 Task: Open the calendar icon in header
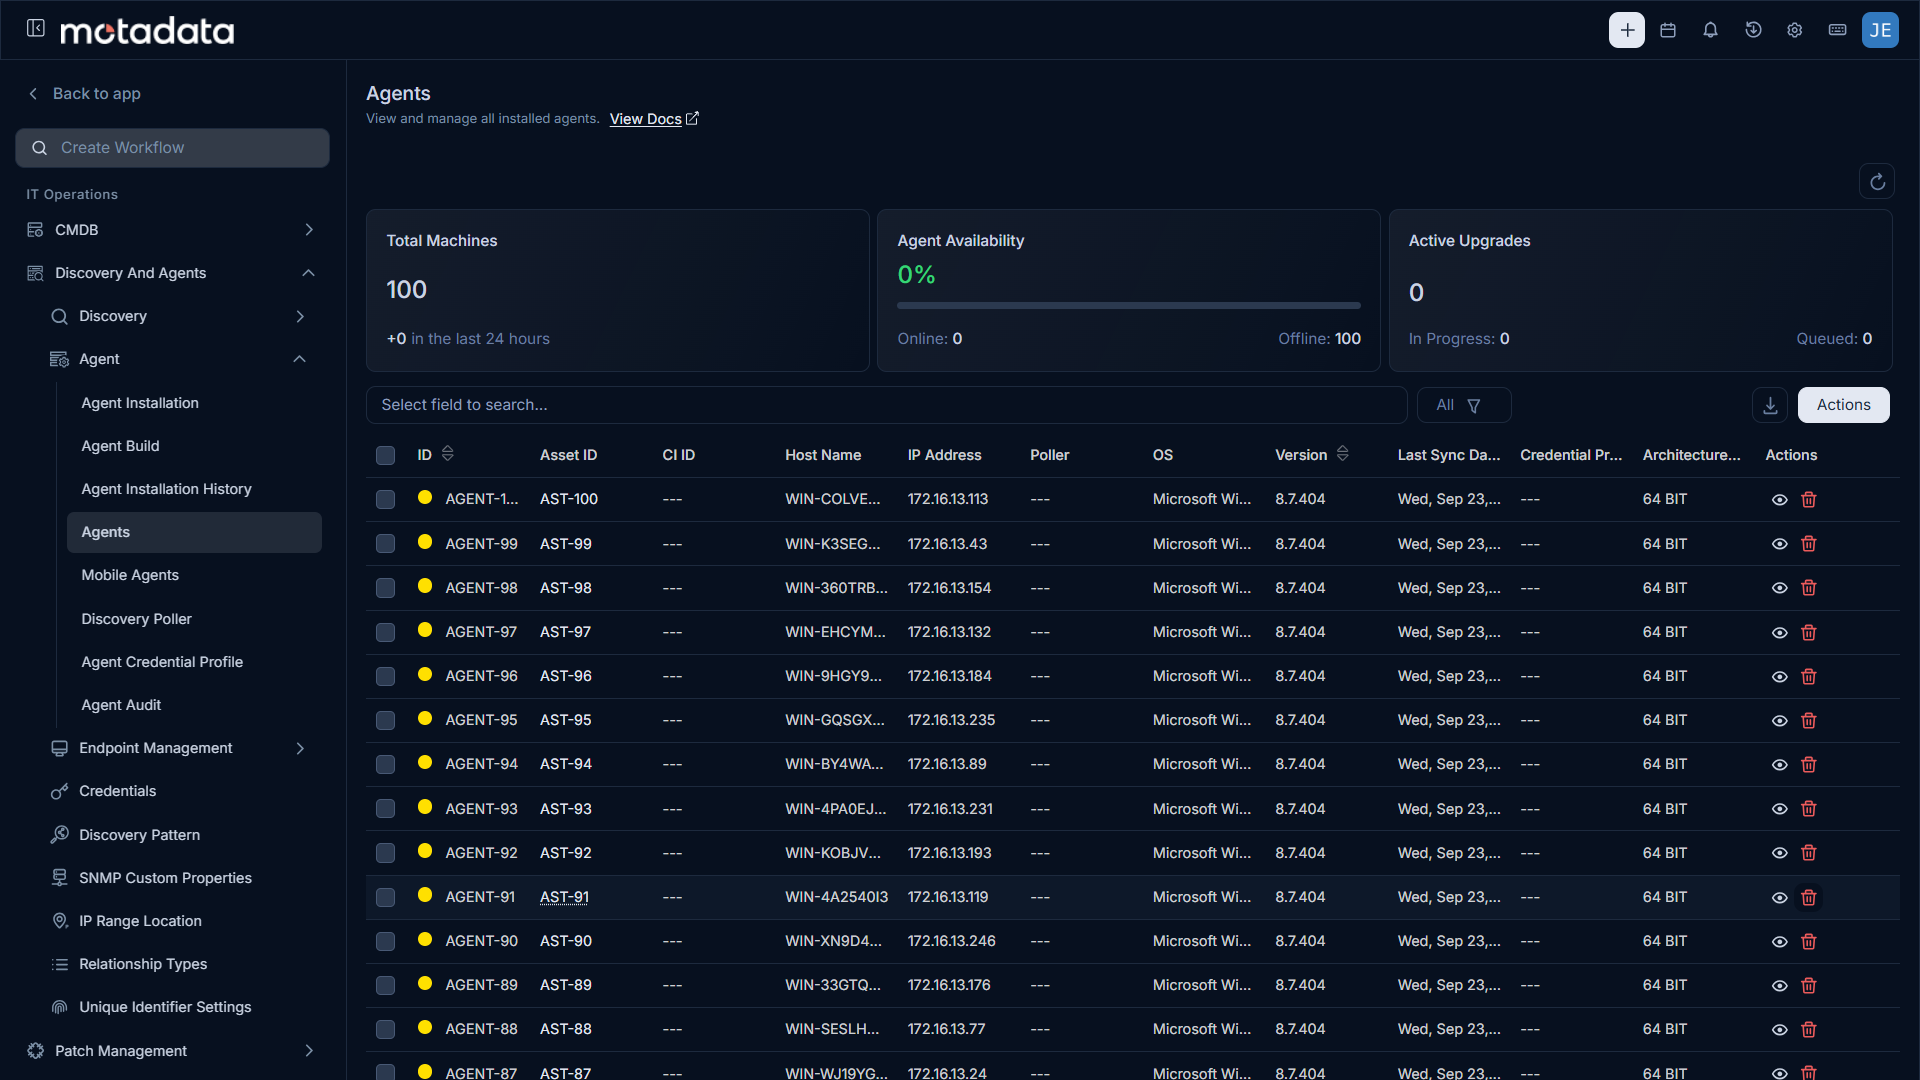point(1668,30)
